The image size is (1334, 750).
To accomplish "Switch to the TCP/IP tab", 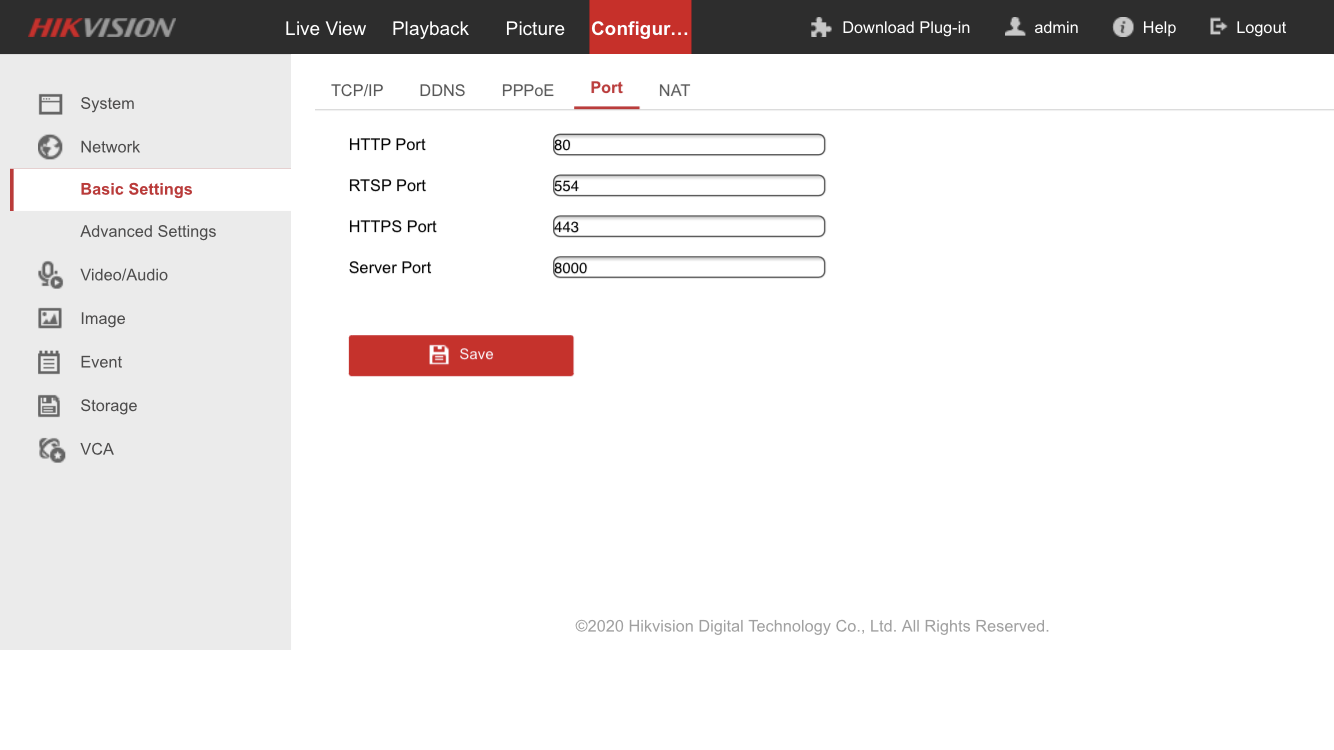I will pos(357,90).
